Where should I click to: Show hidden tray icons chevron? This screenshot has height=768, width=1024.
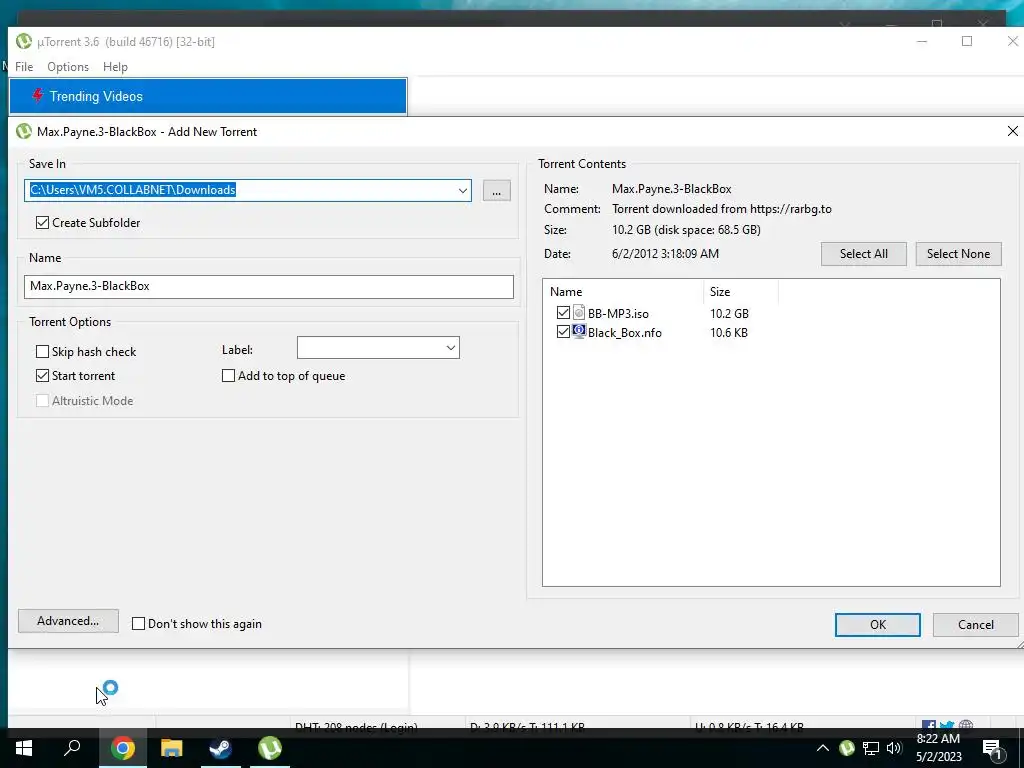pyautogui.click(x=823, y=748)
